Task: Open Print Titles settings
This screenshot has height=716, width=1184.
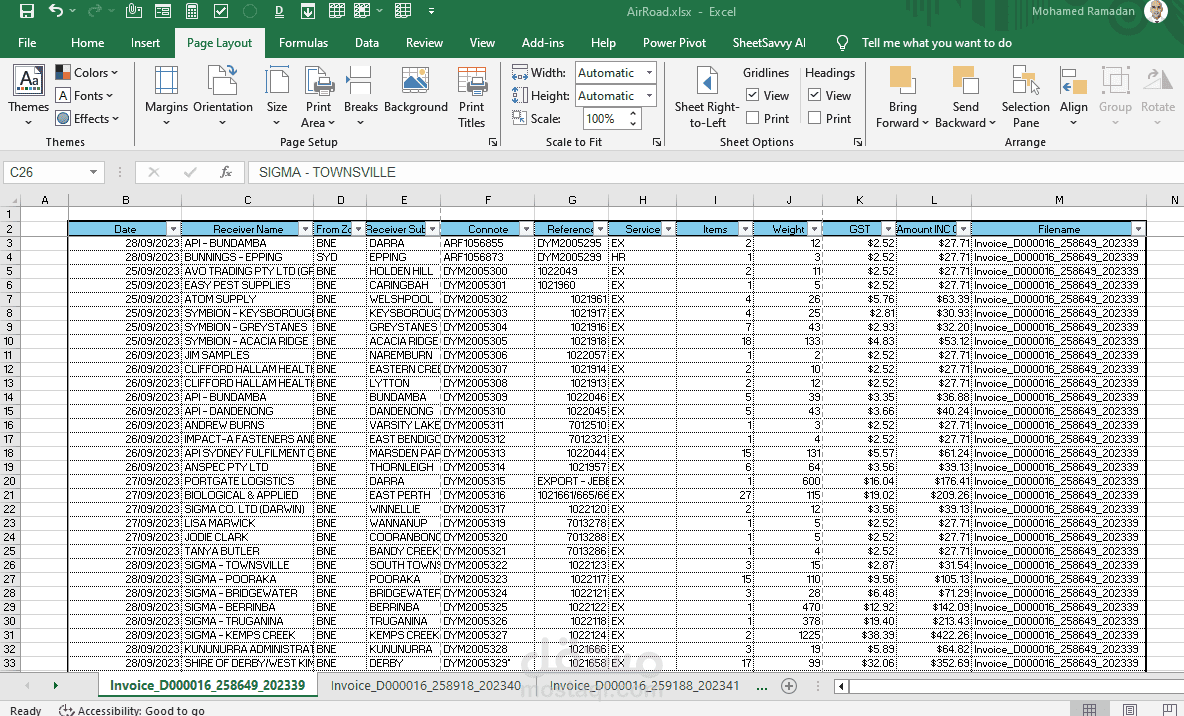Action: (471, 97)
